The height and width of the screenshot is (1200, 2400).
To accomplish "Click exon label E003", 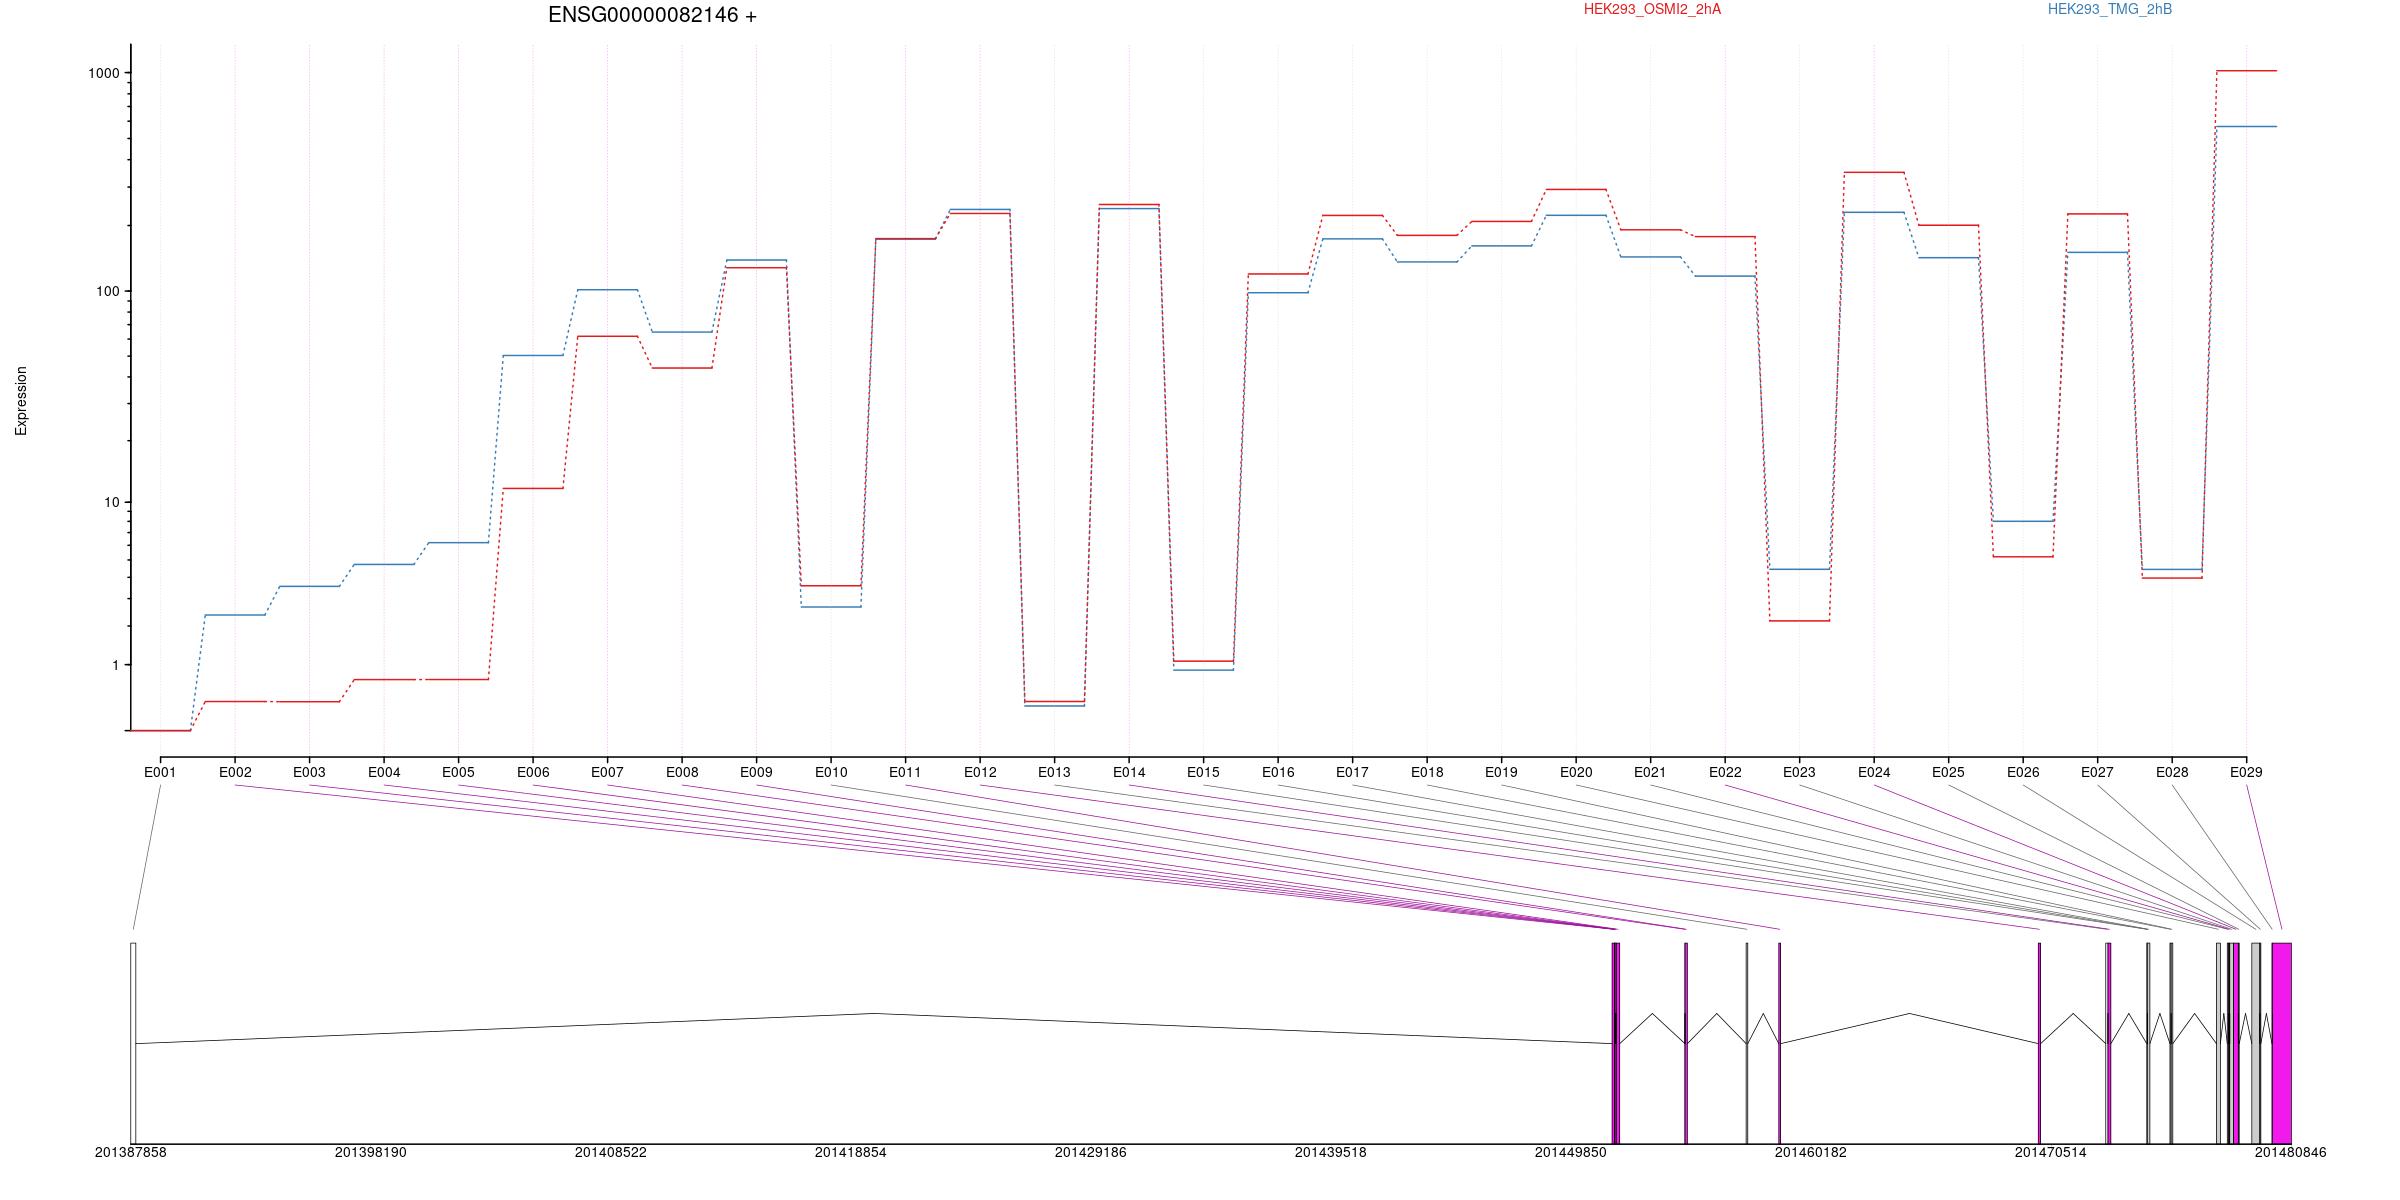I will coord(309,772).
